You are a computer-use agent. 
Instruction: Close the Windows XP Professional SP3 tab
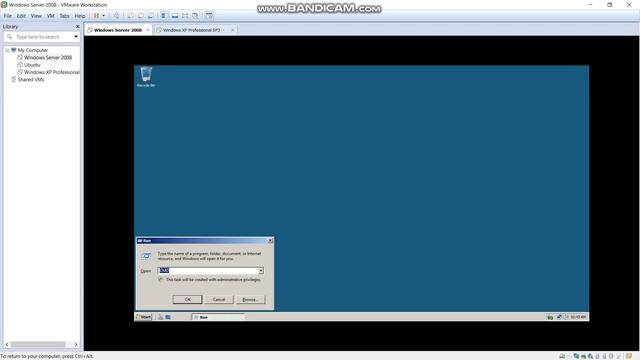(233, 30)
